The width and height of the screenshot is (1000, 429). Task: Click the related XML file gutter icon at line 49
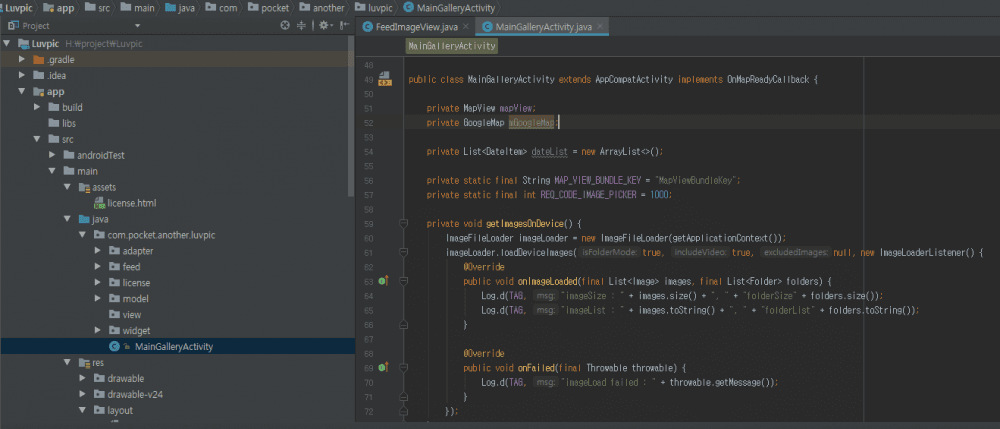385,80
